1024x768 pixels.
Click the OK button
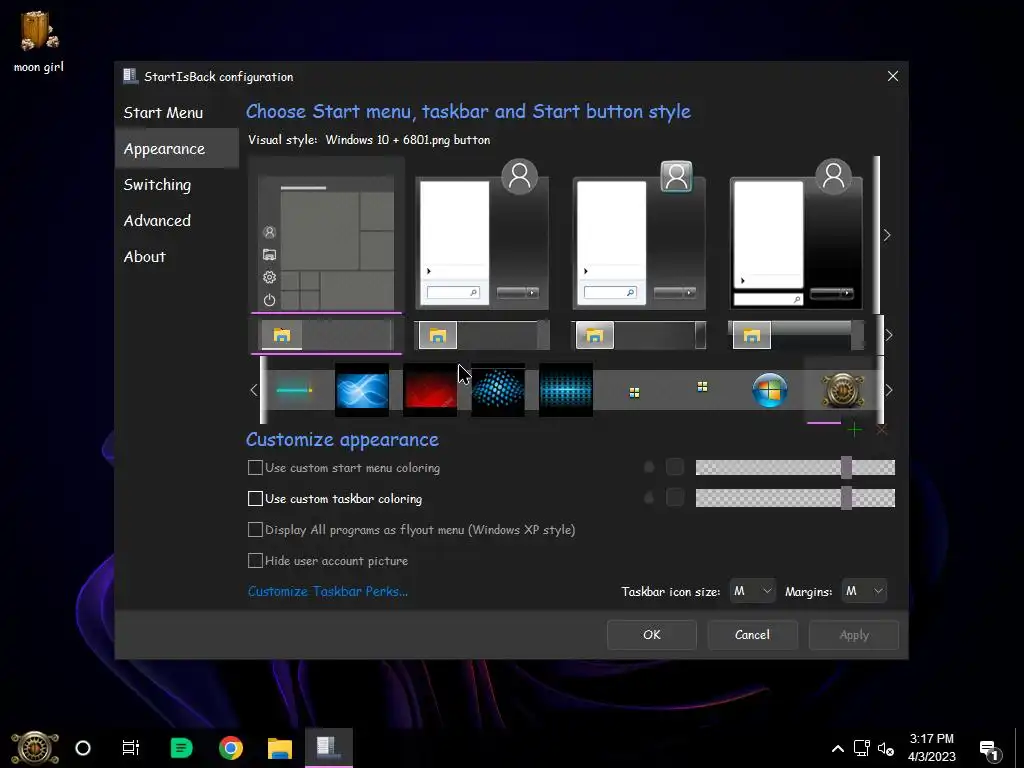coord(652,635)
